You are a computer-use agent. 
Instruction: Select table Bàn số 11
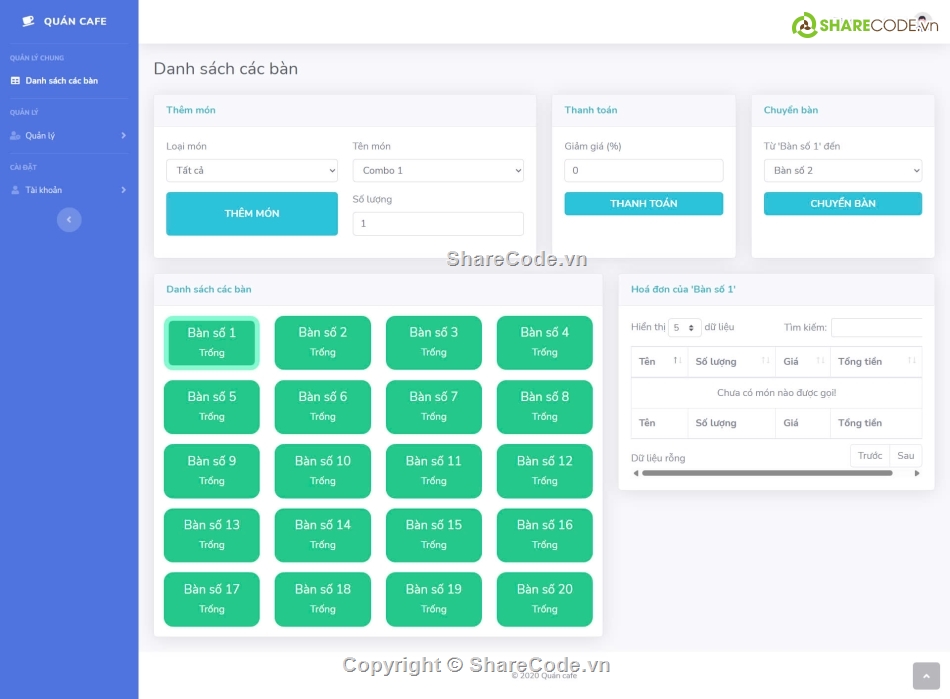pos(434,471)
